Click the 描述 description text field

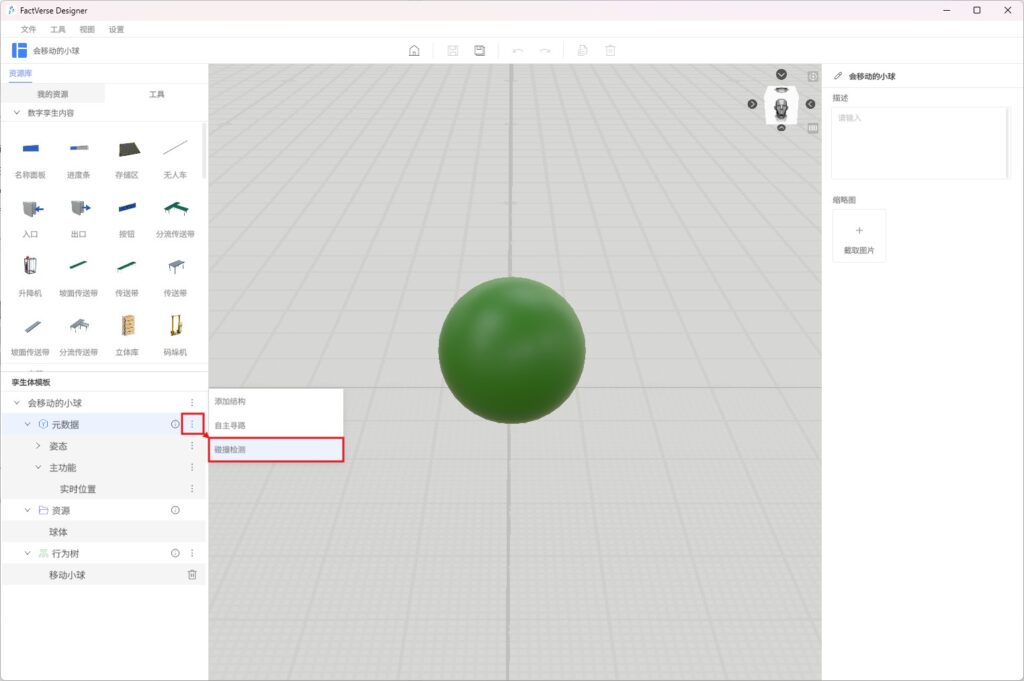pos(920,143)
